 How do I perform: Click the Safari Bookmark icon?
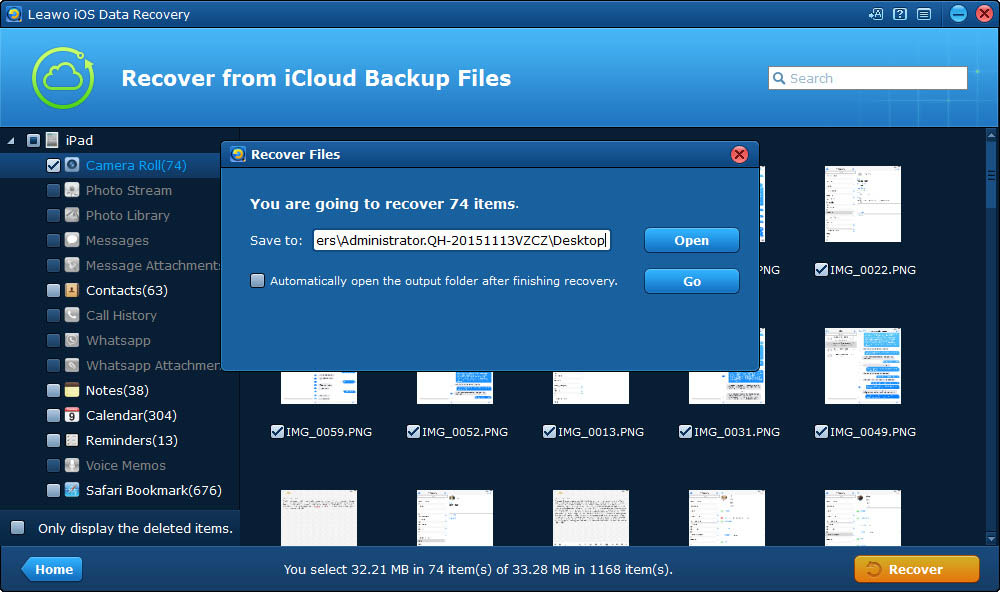tap(72, 490)
